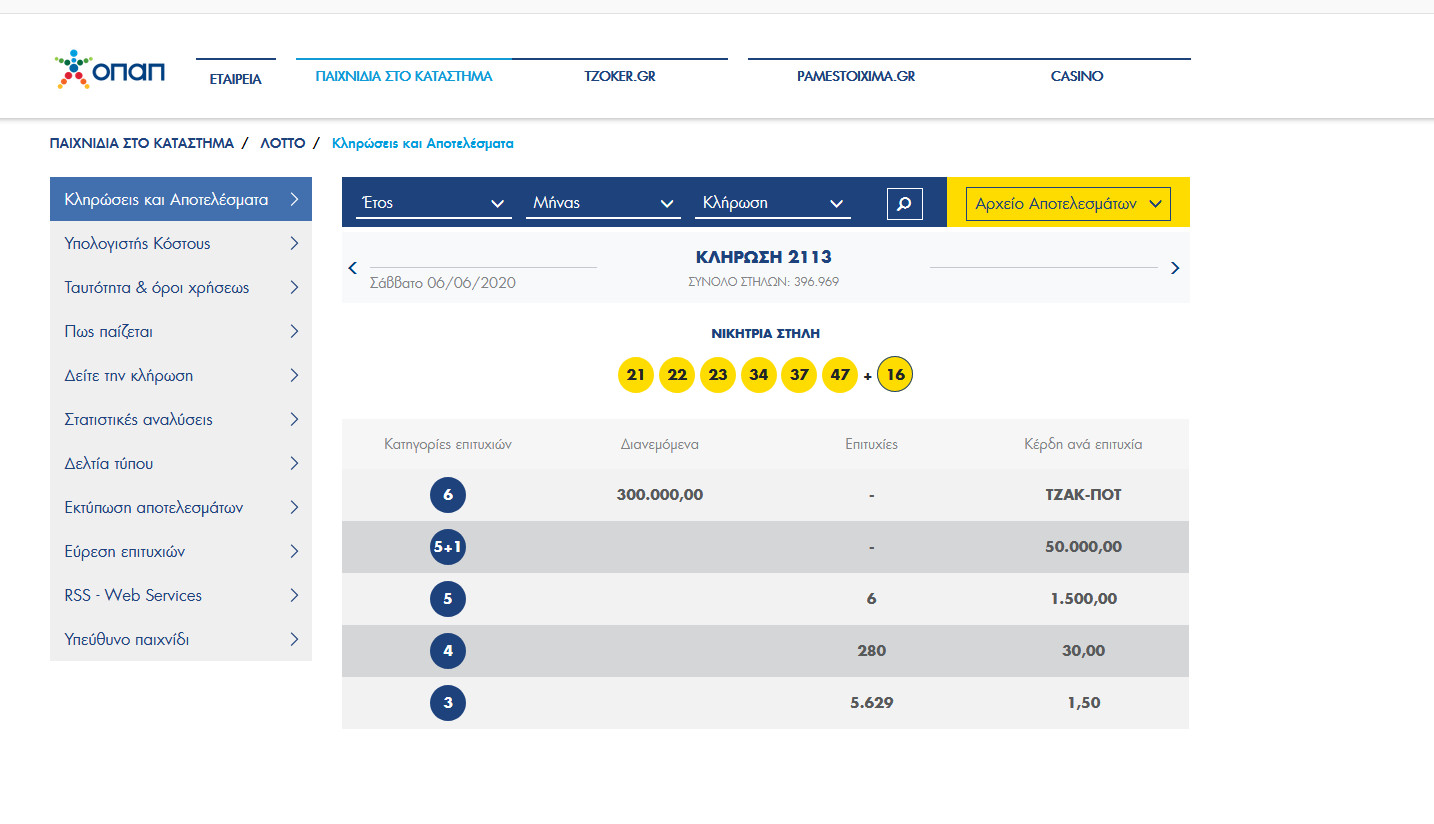Click 1.500,00 prize cell
The height and width of the screenshot is (824, 1434).
tap(1084, 599)
